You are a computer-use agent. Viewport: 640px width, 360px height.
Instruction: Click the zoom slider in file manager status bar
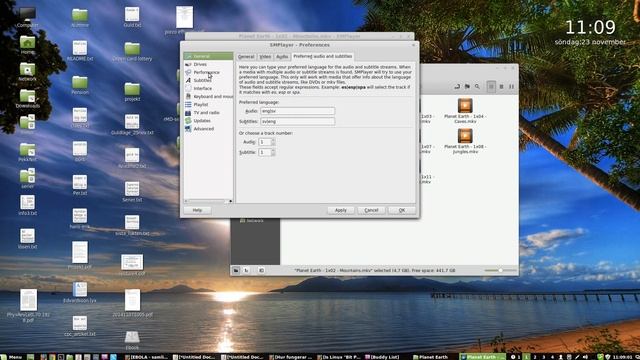[500, 270]
